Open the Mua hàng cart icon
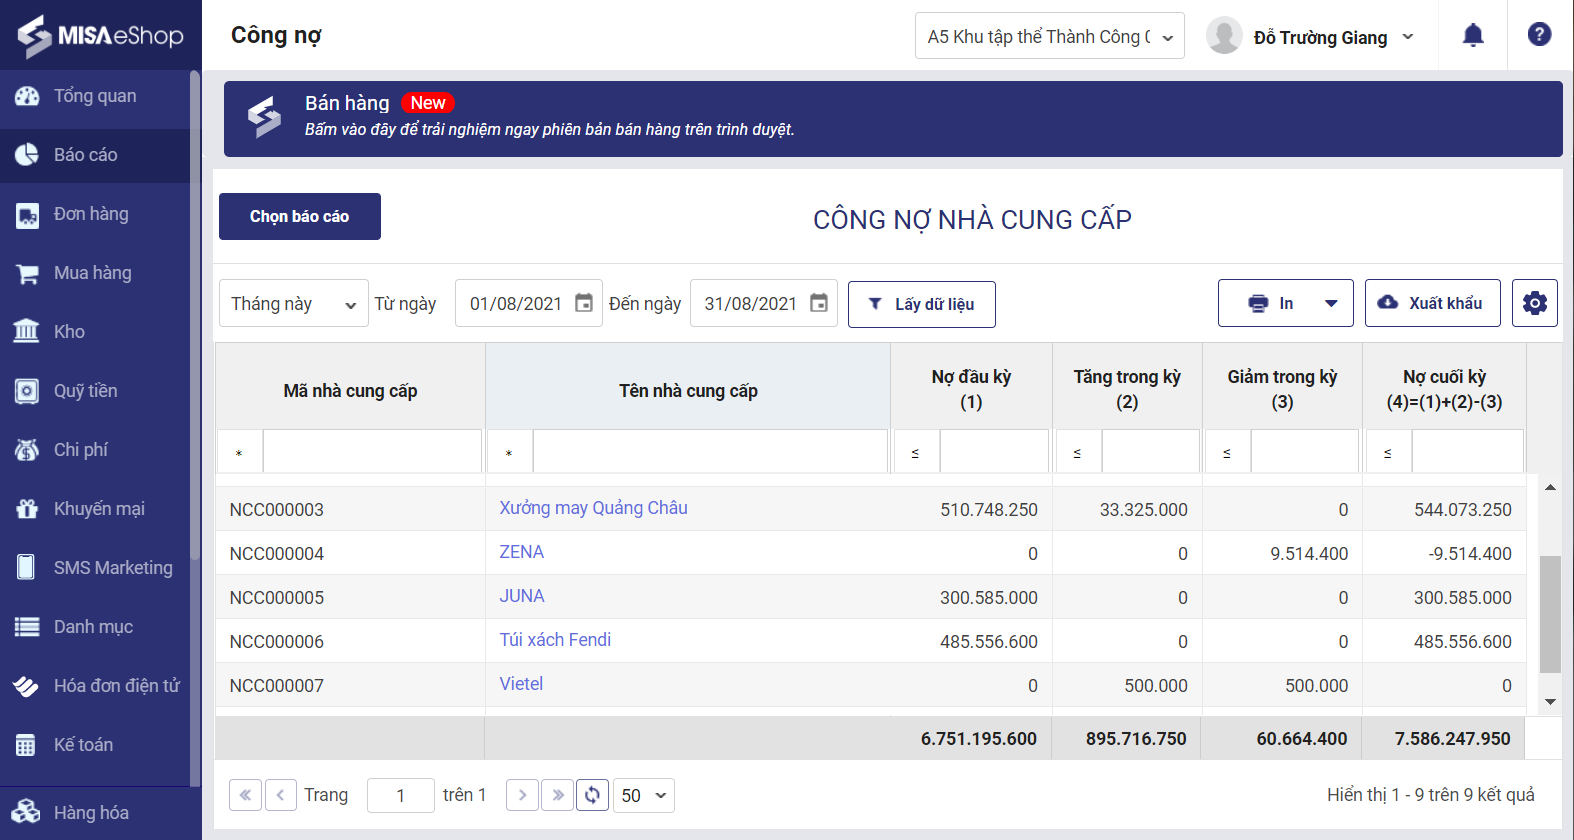The height and width of the screenshot is (840, 1574). 27,273
